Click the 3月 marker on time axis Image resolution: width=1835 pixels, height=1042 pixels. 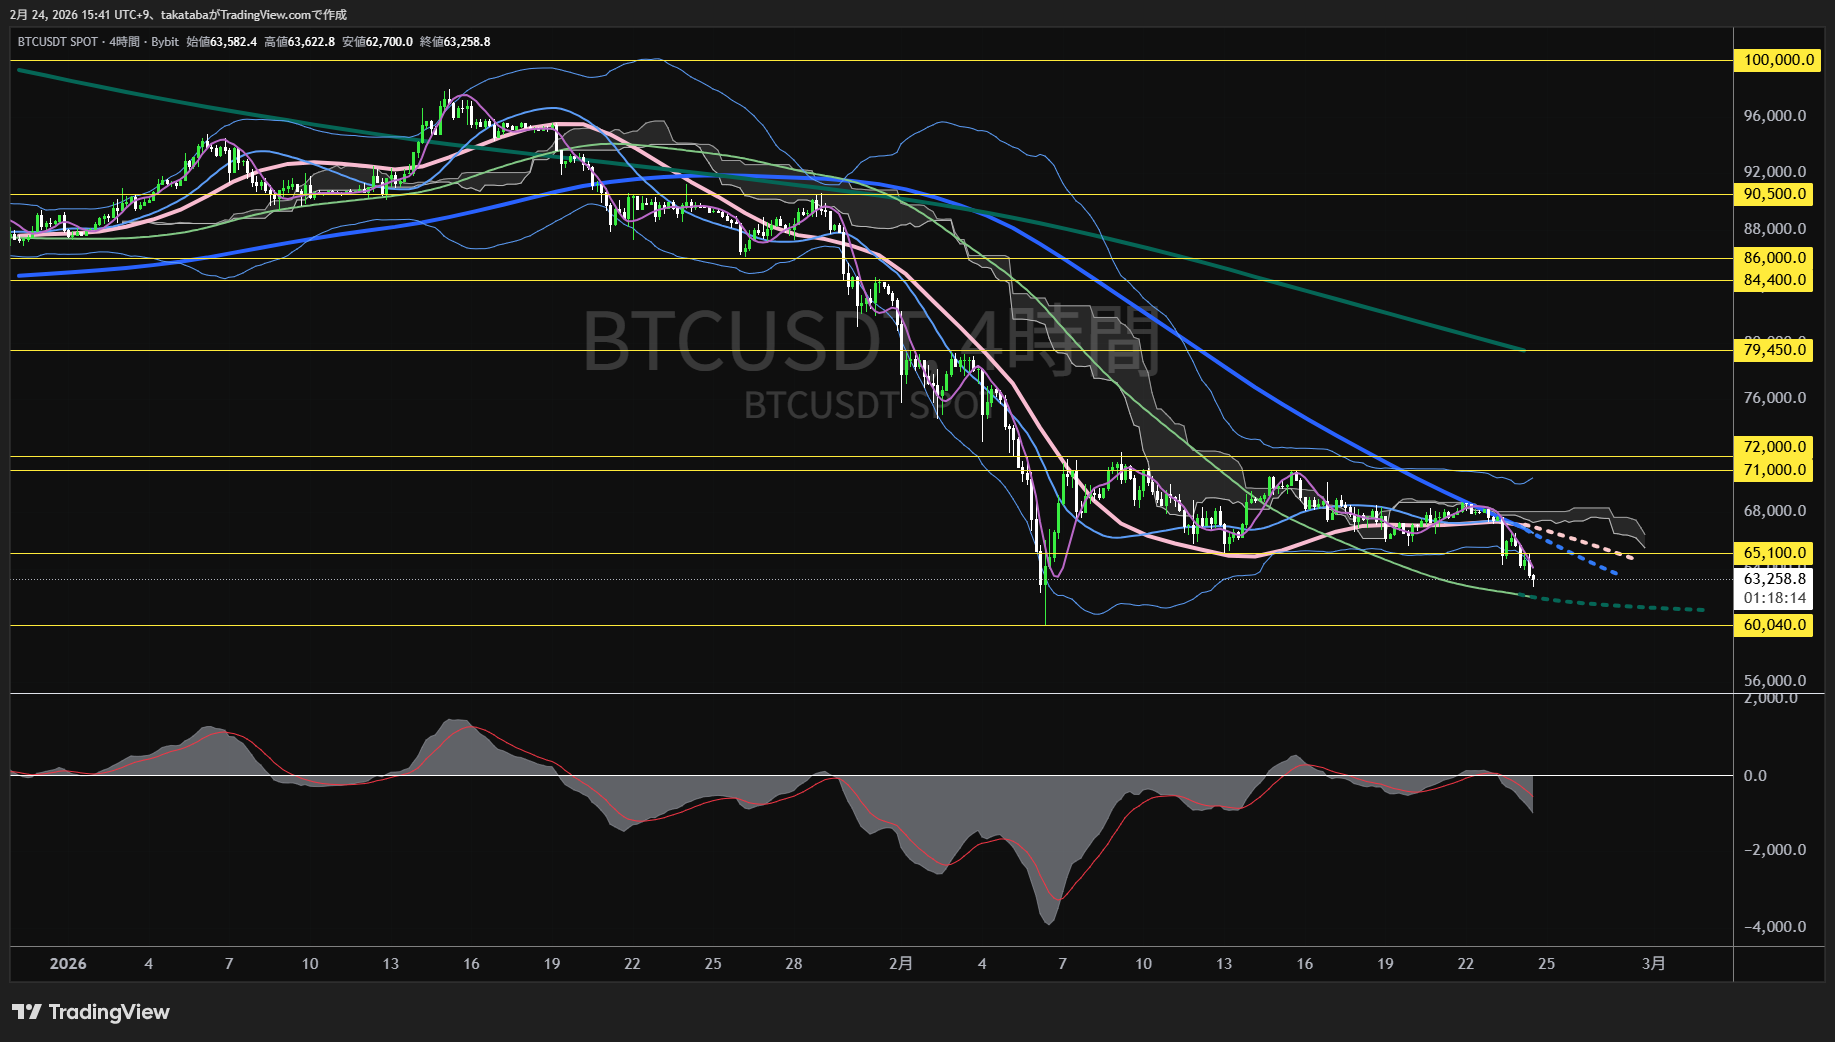(x=1654, y=964)
